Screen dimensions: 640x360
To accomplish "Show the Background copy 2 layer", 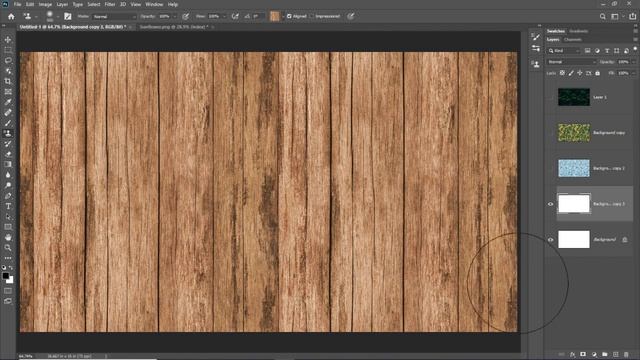I will click(550, 169).
